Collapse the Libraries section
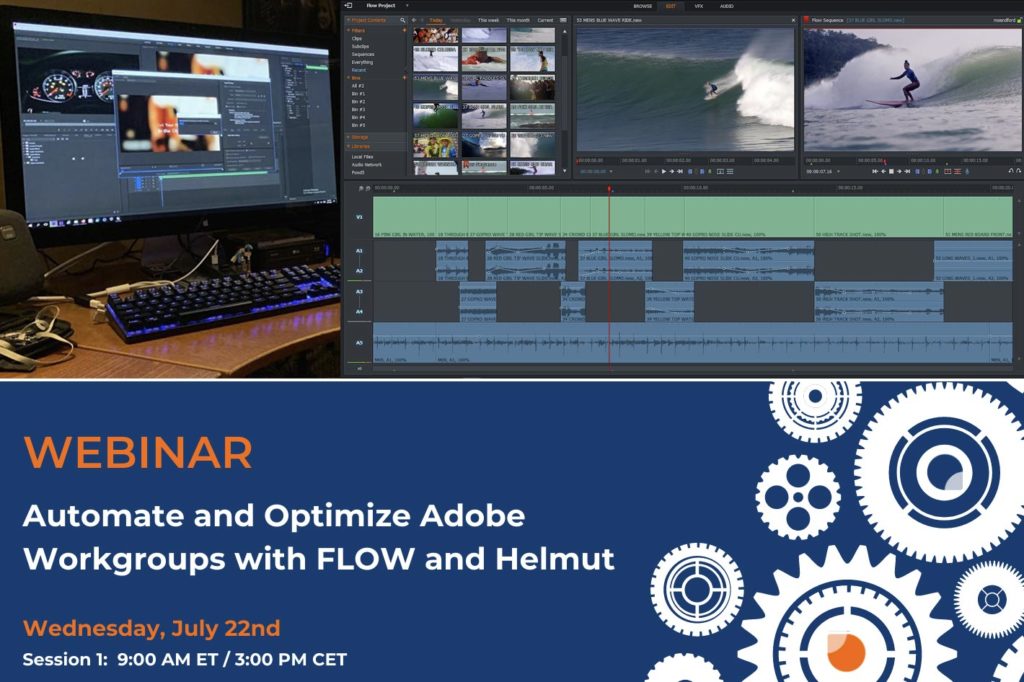Image resolution: width=1024 pixels, height=682 pixels. coord(348,146)
